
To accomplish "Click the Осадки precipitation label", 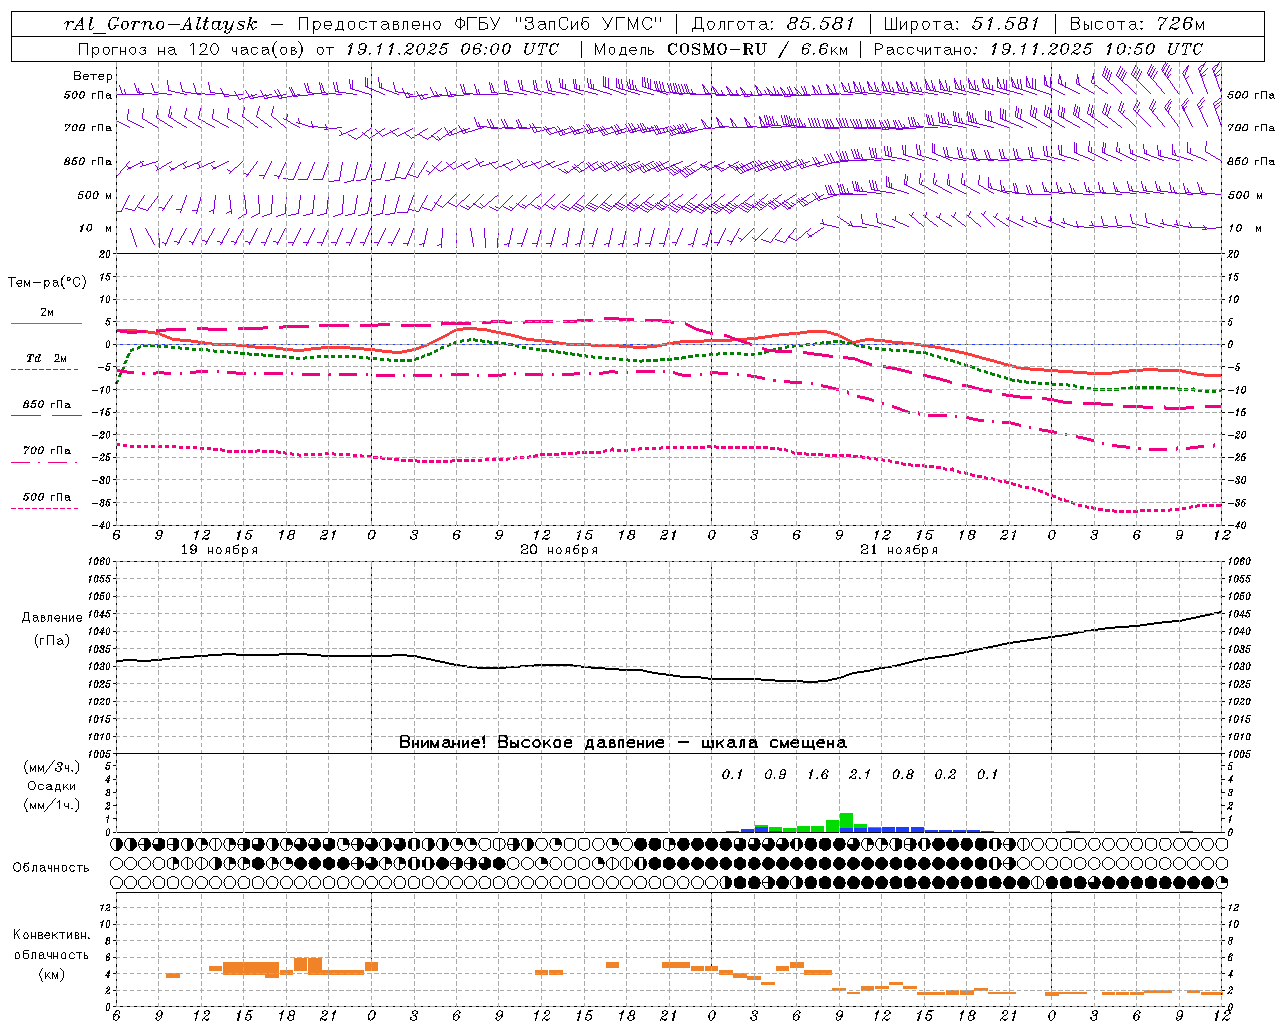I will [52, 786].
